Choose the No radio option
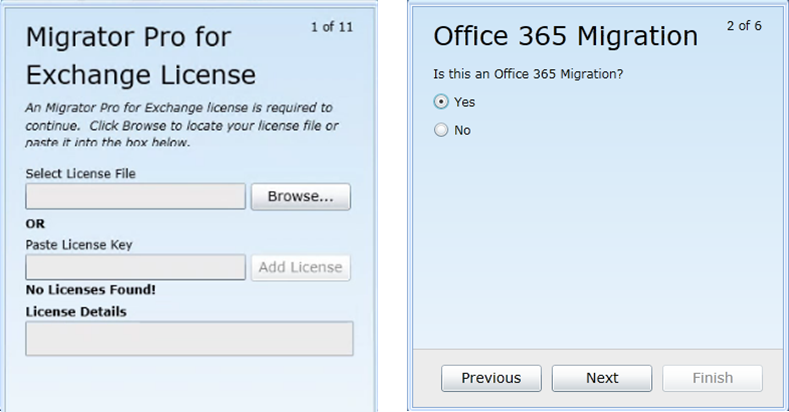This screenshot has width=789, height=412. (441, 130)
